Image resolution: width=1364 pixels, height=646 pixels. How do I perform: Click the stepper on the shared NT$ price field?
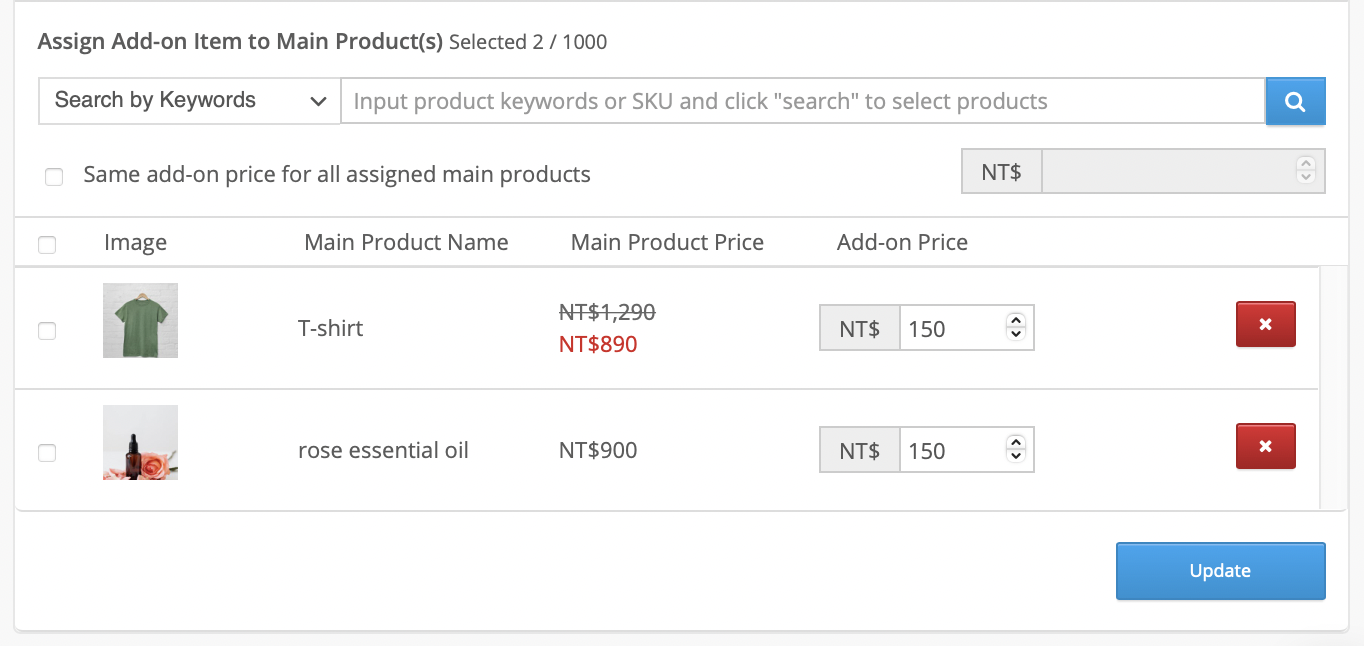point(1305,170)
